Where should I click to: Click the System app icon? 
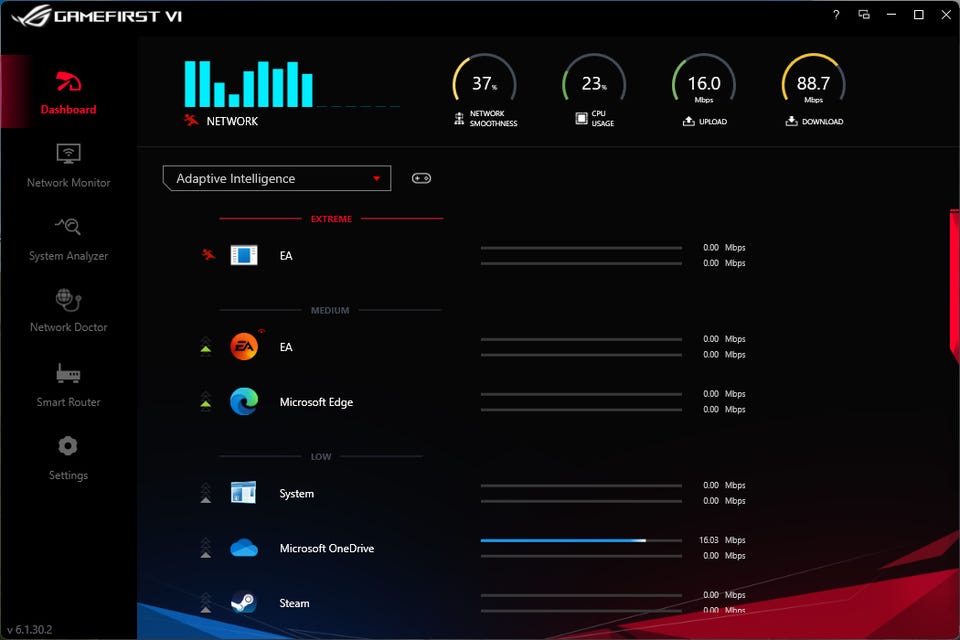[x=244, y=493]
